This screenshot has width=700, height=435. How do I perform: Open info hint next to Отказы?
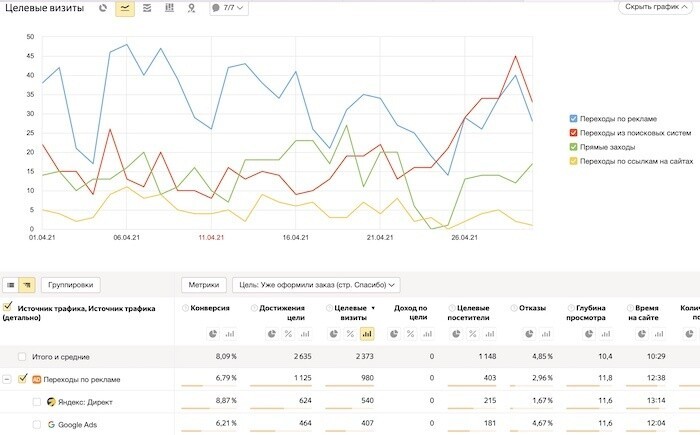(514, 308)
